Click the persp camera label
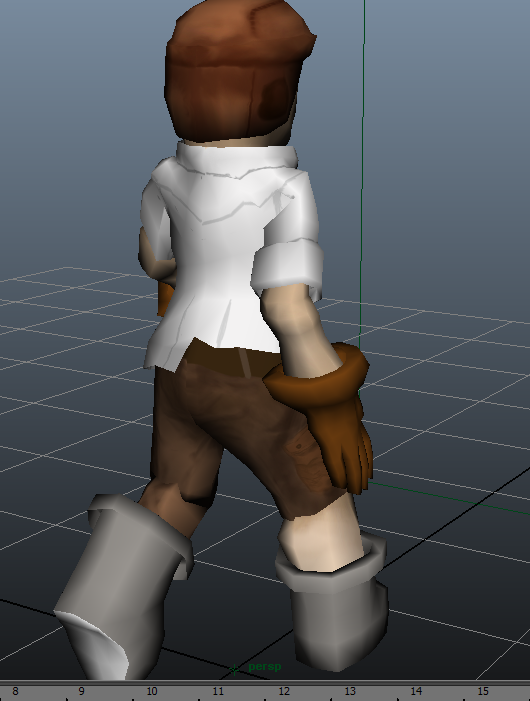Image resolution: width=530 pixels, height=701 pixels. pyautogui.click(x=265, y=667)
